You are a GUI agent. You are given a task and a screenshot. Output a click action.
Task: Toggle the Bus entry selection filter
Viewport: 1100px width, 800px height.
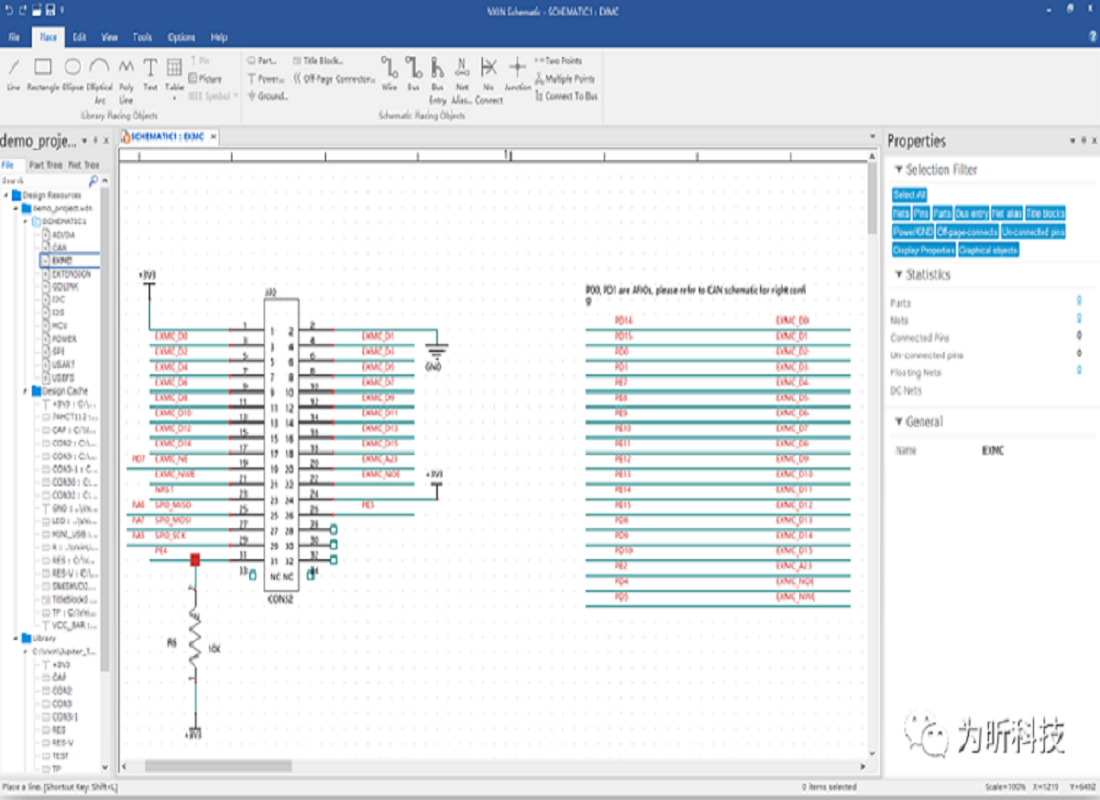(971, 214)
